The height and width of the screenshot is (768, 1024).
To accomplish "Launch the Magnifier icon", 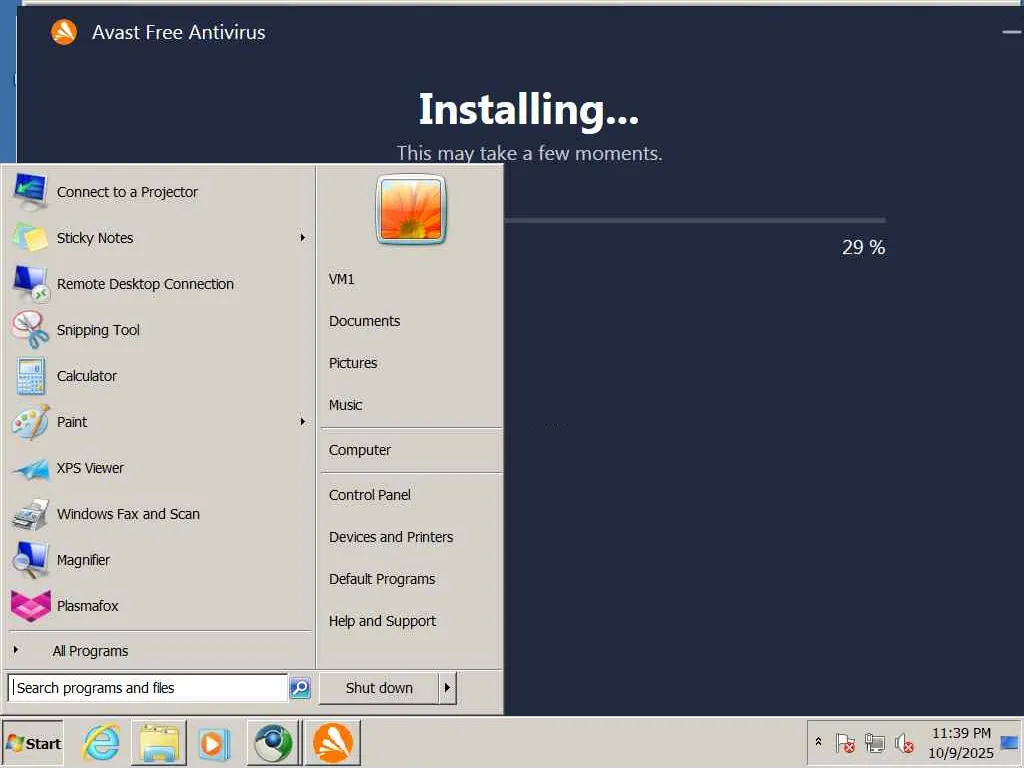I will [30, 560].
